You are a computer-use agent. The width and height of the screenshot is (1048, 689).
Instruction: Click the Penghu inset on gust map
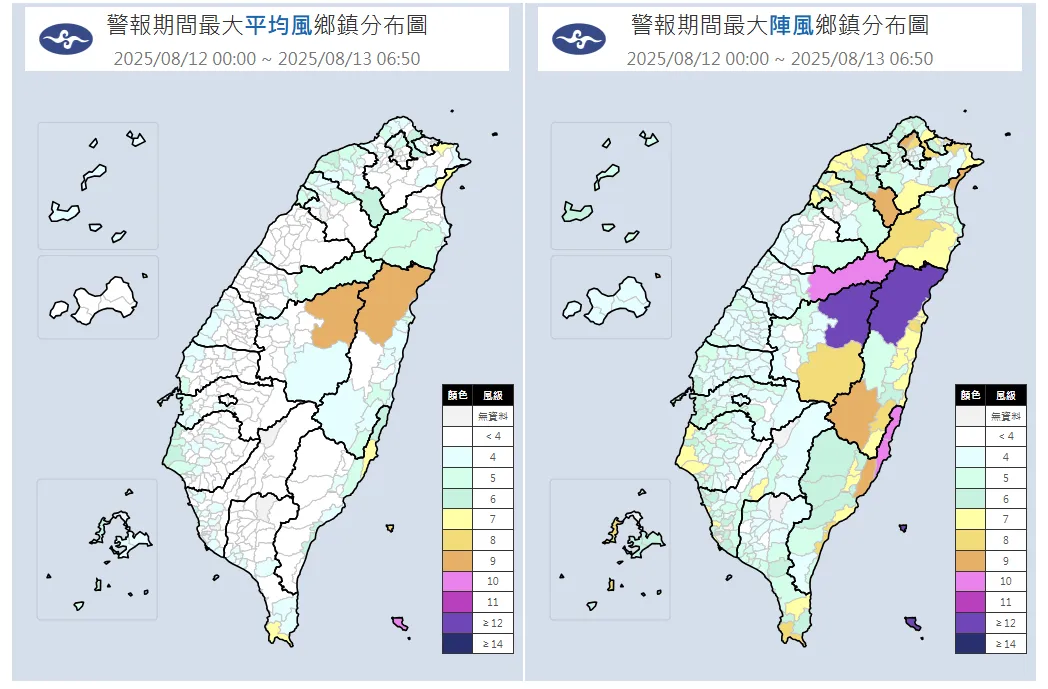point(610,549)
